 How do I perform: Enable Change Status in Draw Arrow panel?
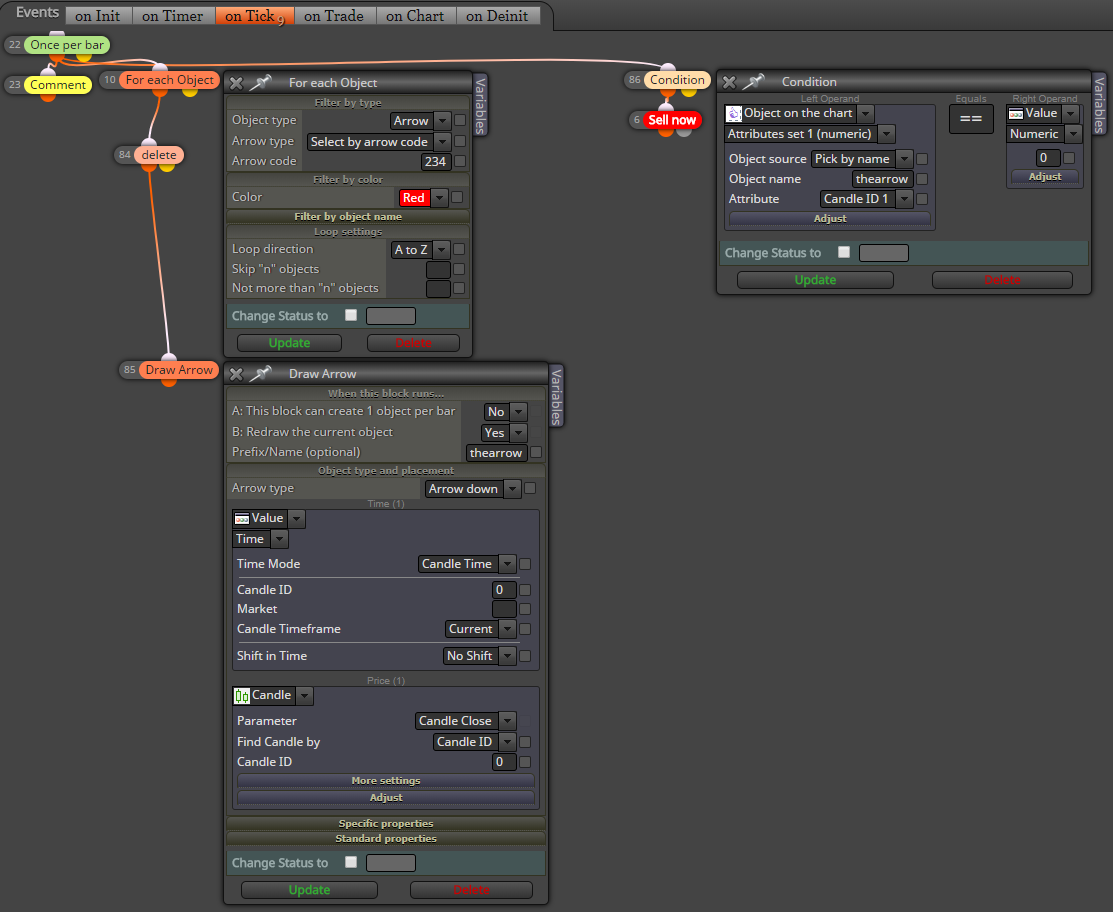351,862
